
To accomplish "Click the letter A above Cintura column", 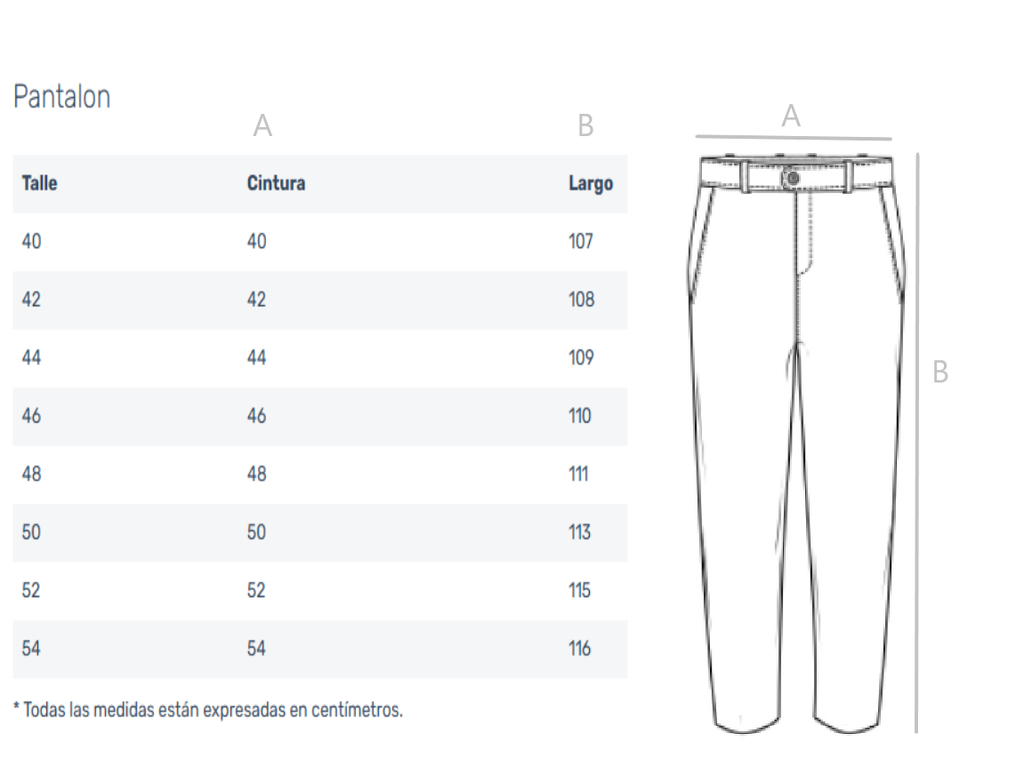I will point(263,125).
